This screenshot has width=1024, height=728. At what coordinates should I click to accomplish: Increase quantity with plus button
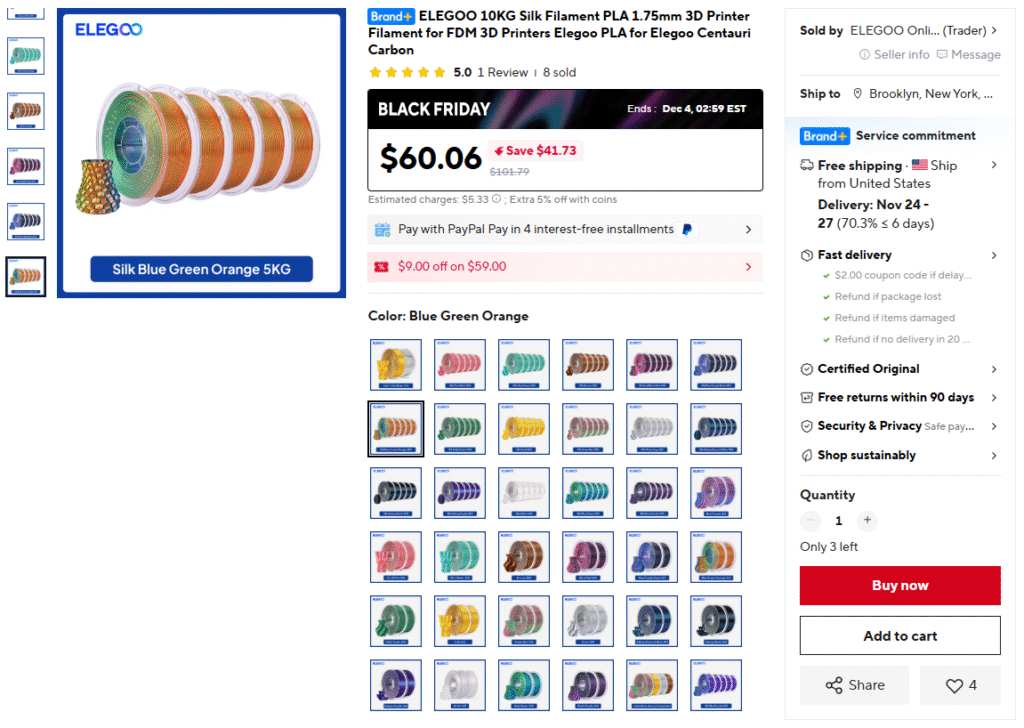pos(867,520)
